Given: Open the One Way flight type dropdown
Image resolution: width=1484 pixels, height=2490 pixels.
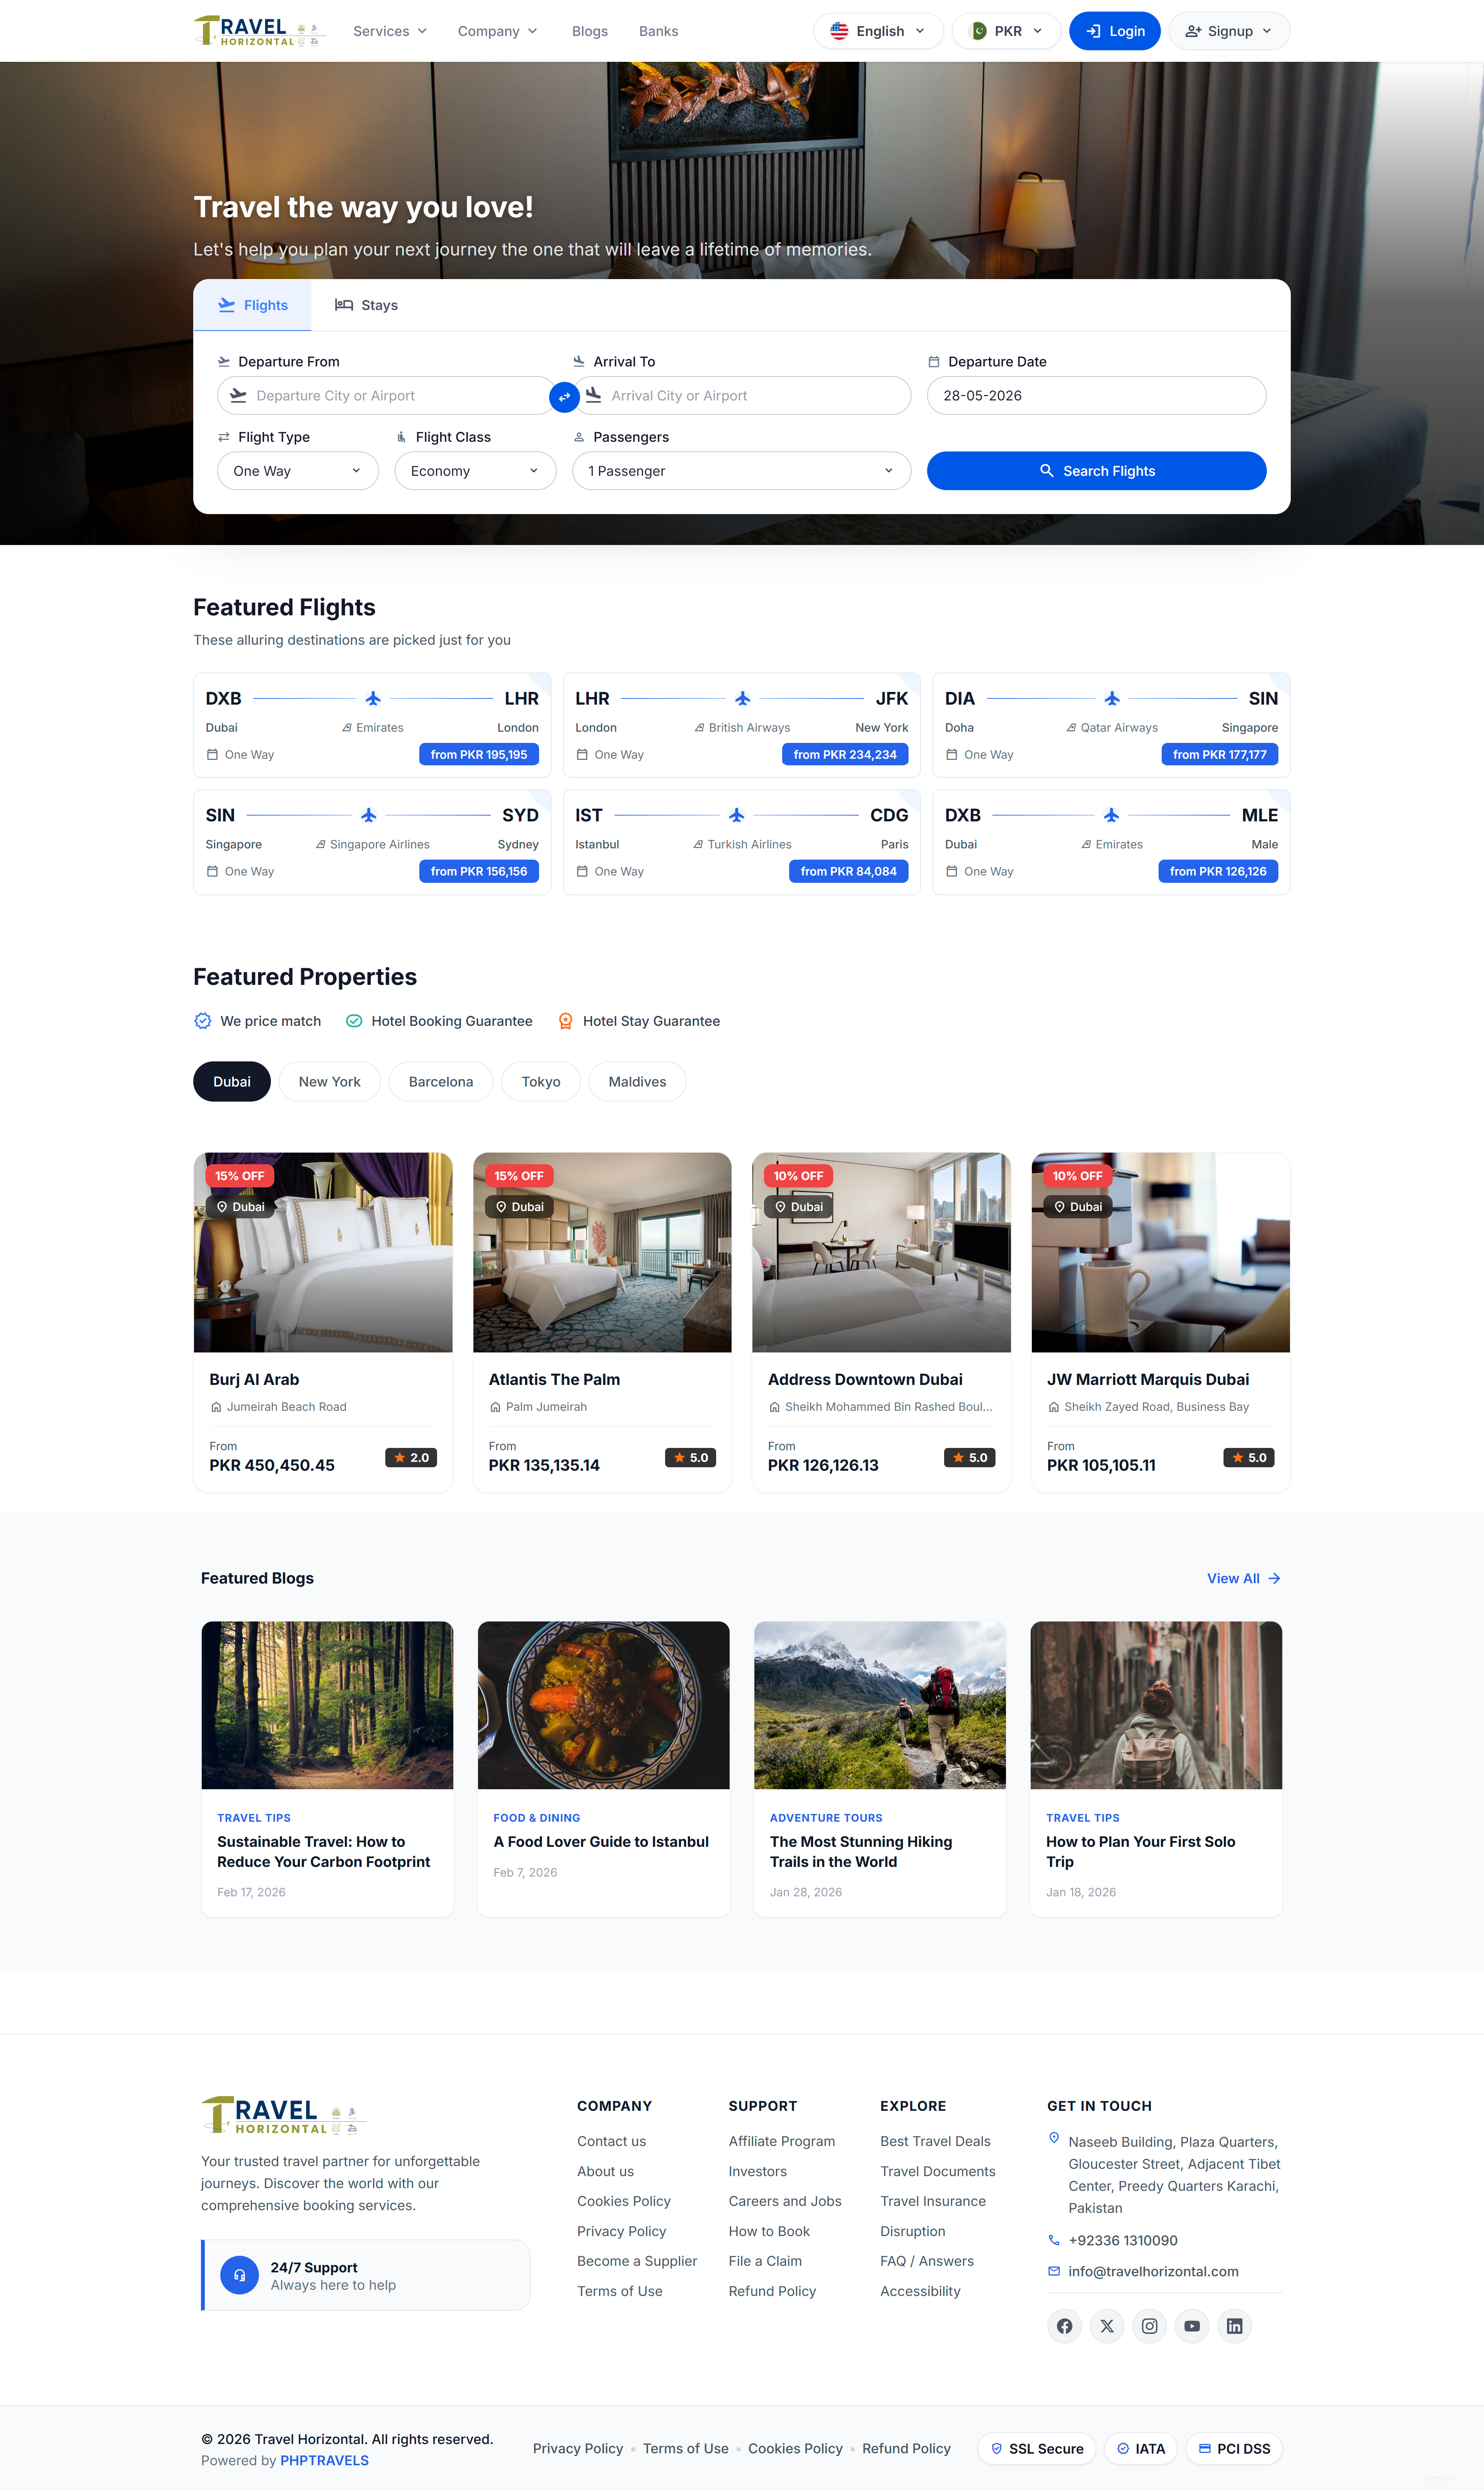Looking at the screenshot, I should point(297,471).
